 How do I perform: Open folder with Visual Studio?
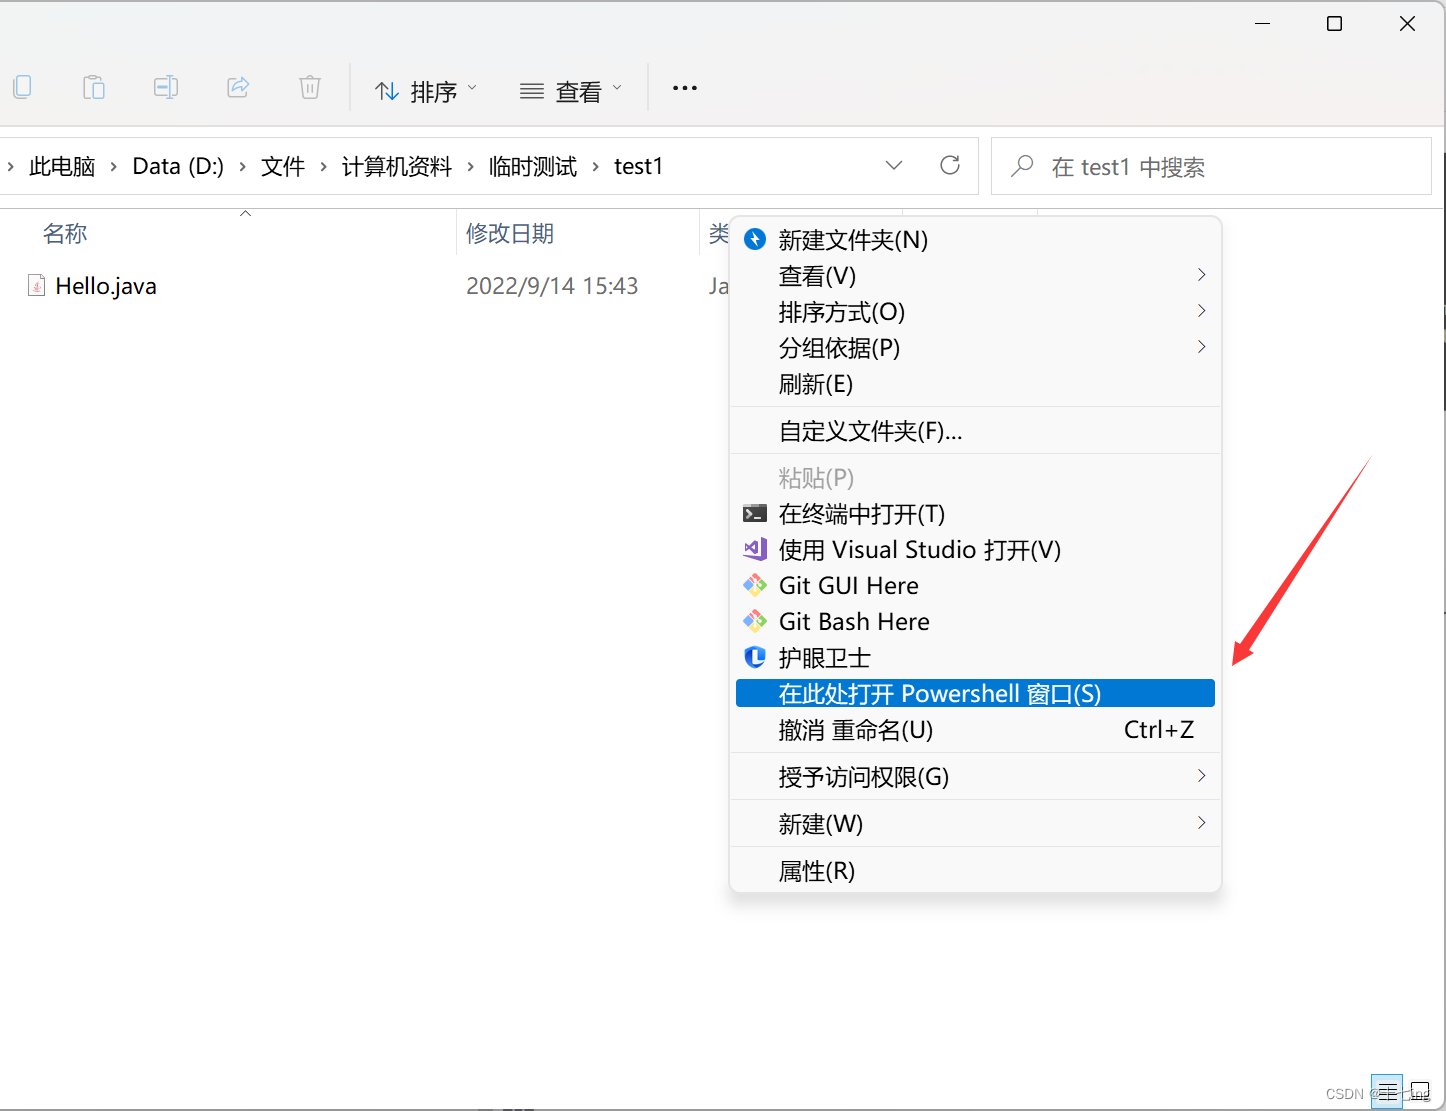click(x=919, y=549)
